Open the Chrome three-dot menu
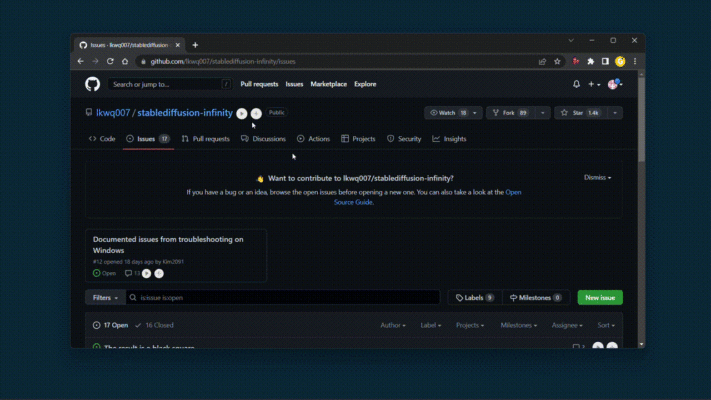 point(635,61)
